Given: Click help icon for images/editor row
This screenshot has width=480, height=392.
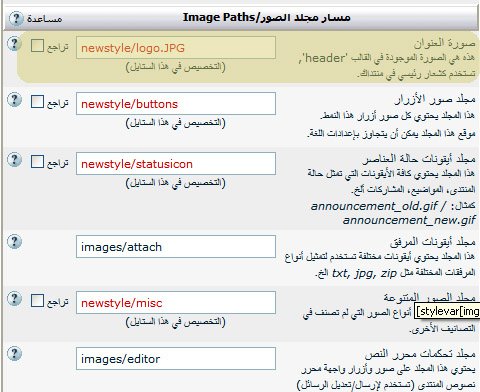Looking at the screenshot, I should click(14, 354).
